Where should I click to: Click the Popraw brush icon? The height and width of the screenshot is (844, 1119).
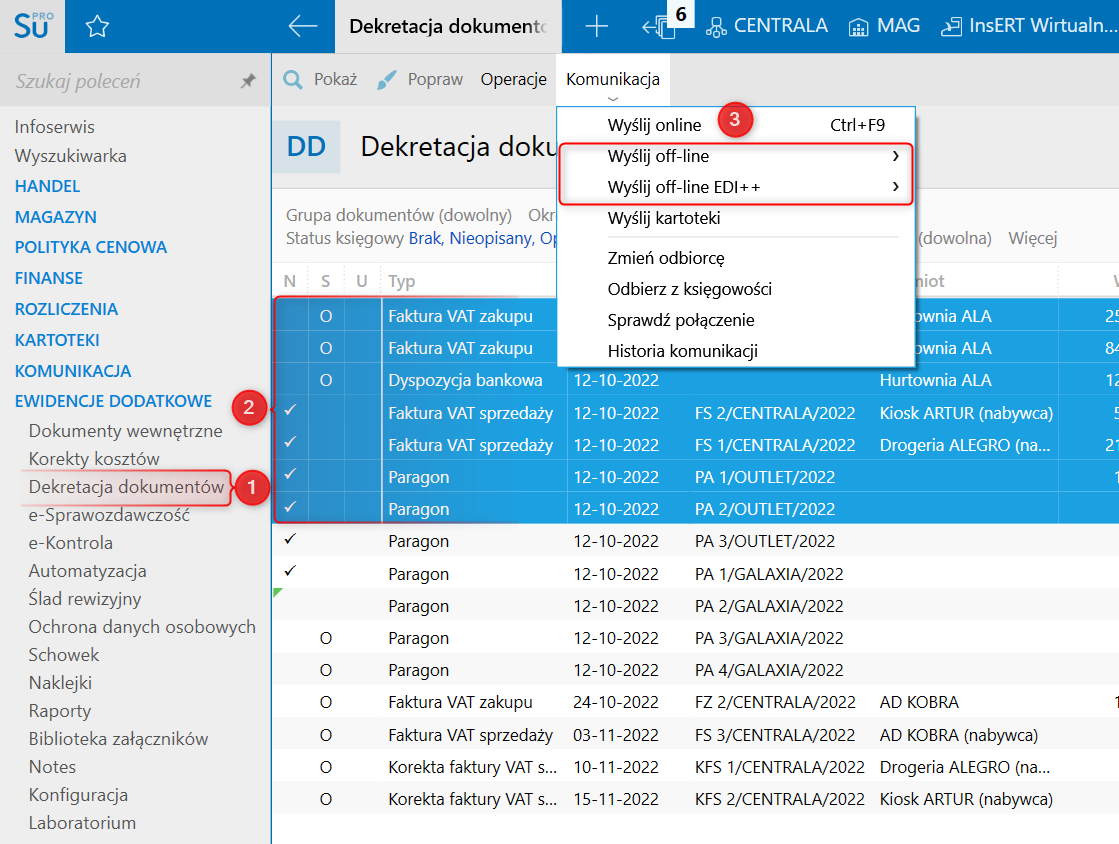[x=387, y=80]
